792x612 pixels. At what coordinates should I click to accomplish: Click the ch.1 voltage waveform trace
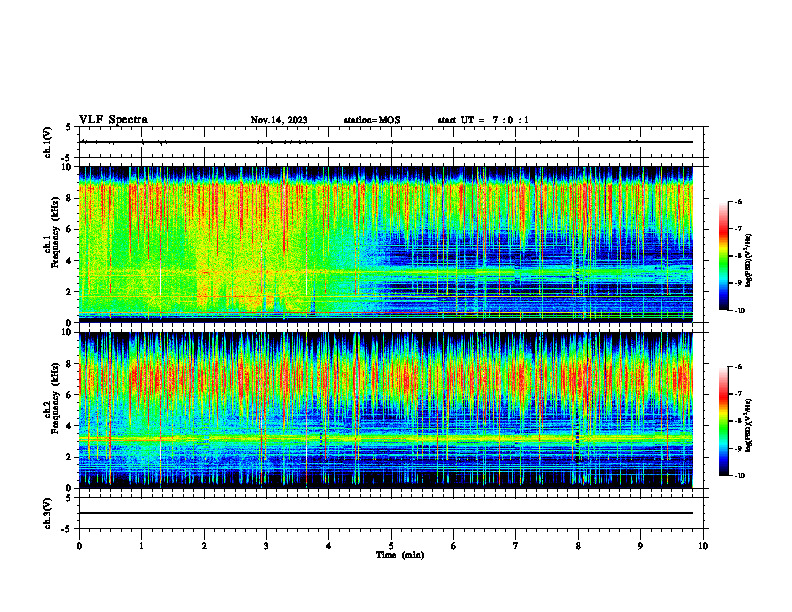pos(386,142)
